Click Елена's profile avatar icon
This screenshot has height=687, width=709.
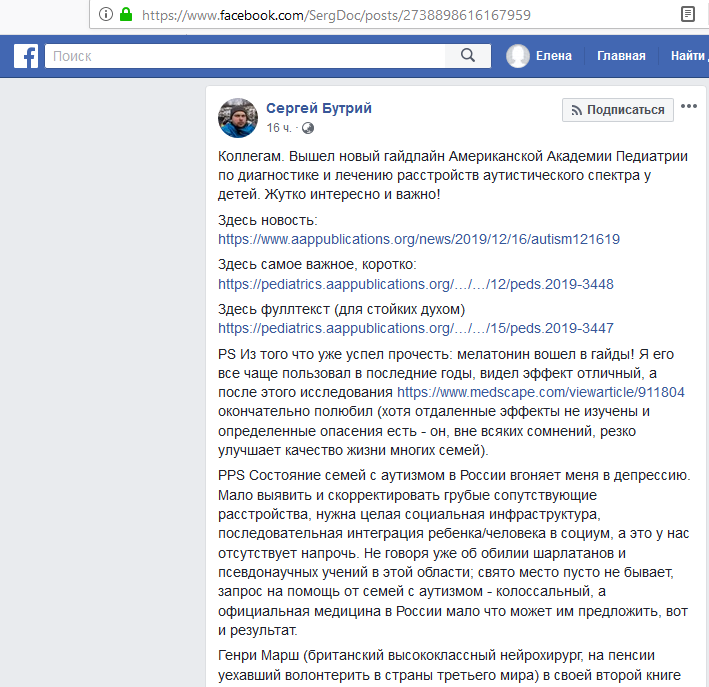[518, 56]
